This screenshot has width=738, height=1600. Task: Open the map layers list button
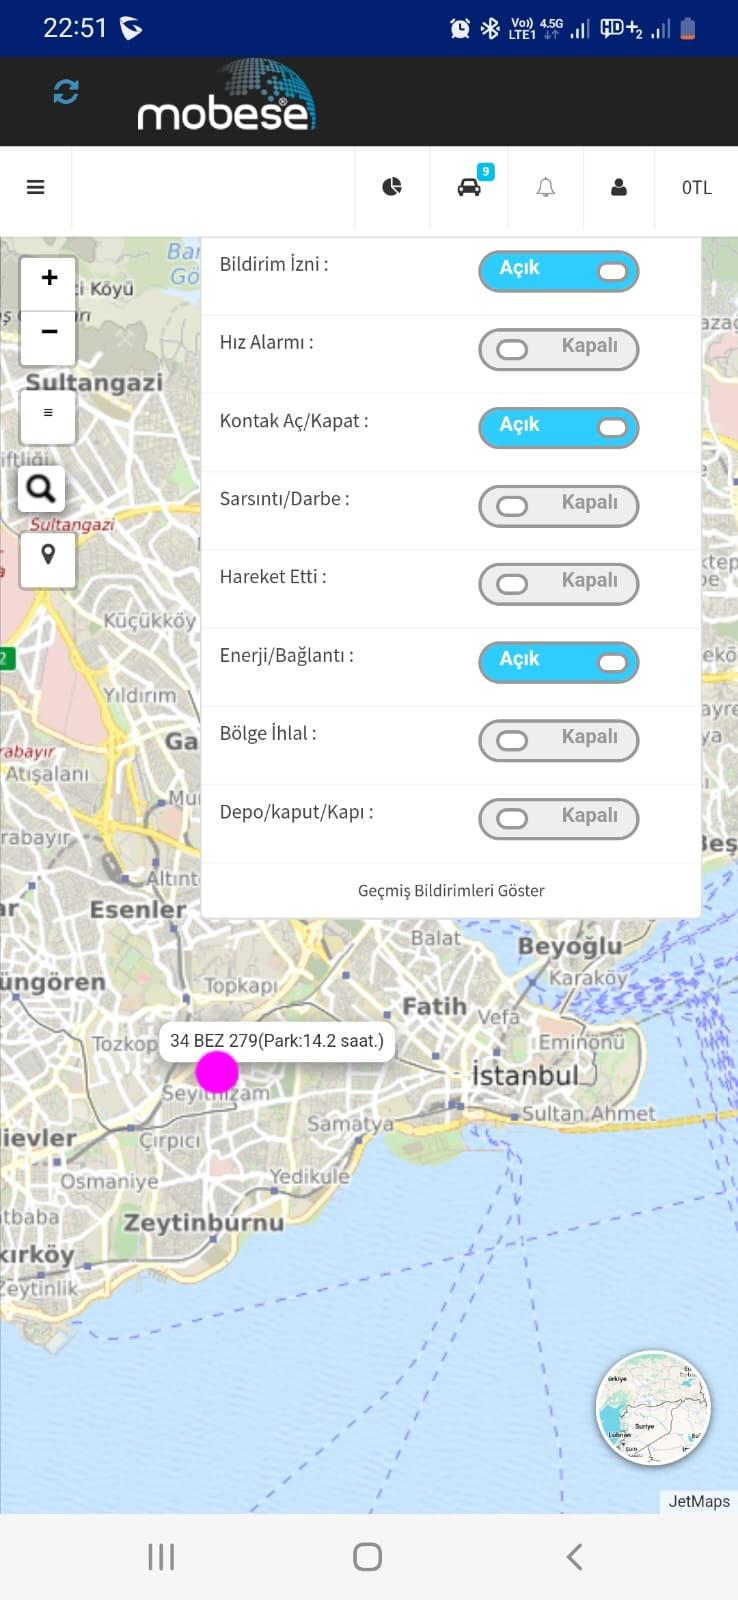click(x=48, y=414)
